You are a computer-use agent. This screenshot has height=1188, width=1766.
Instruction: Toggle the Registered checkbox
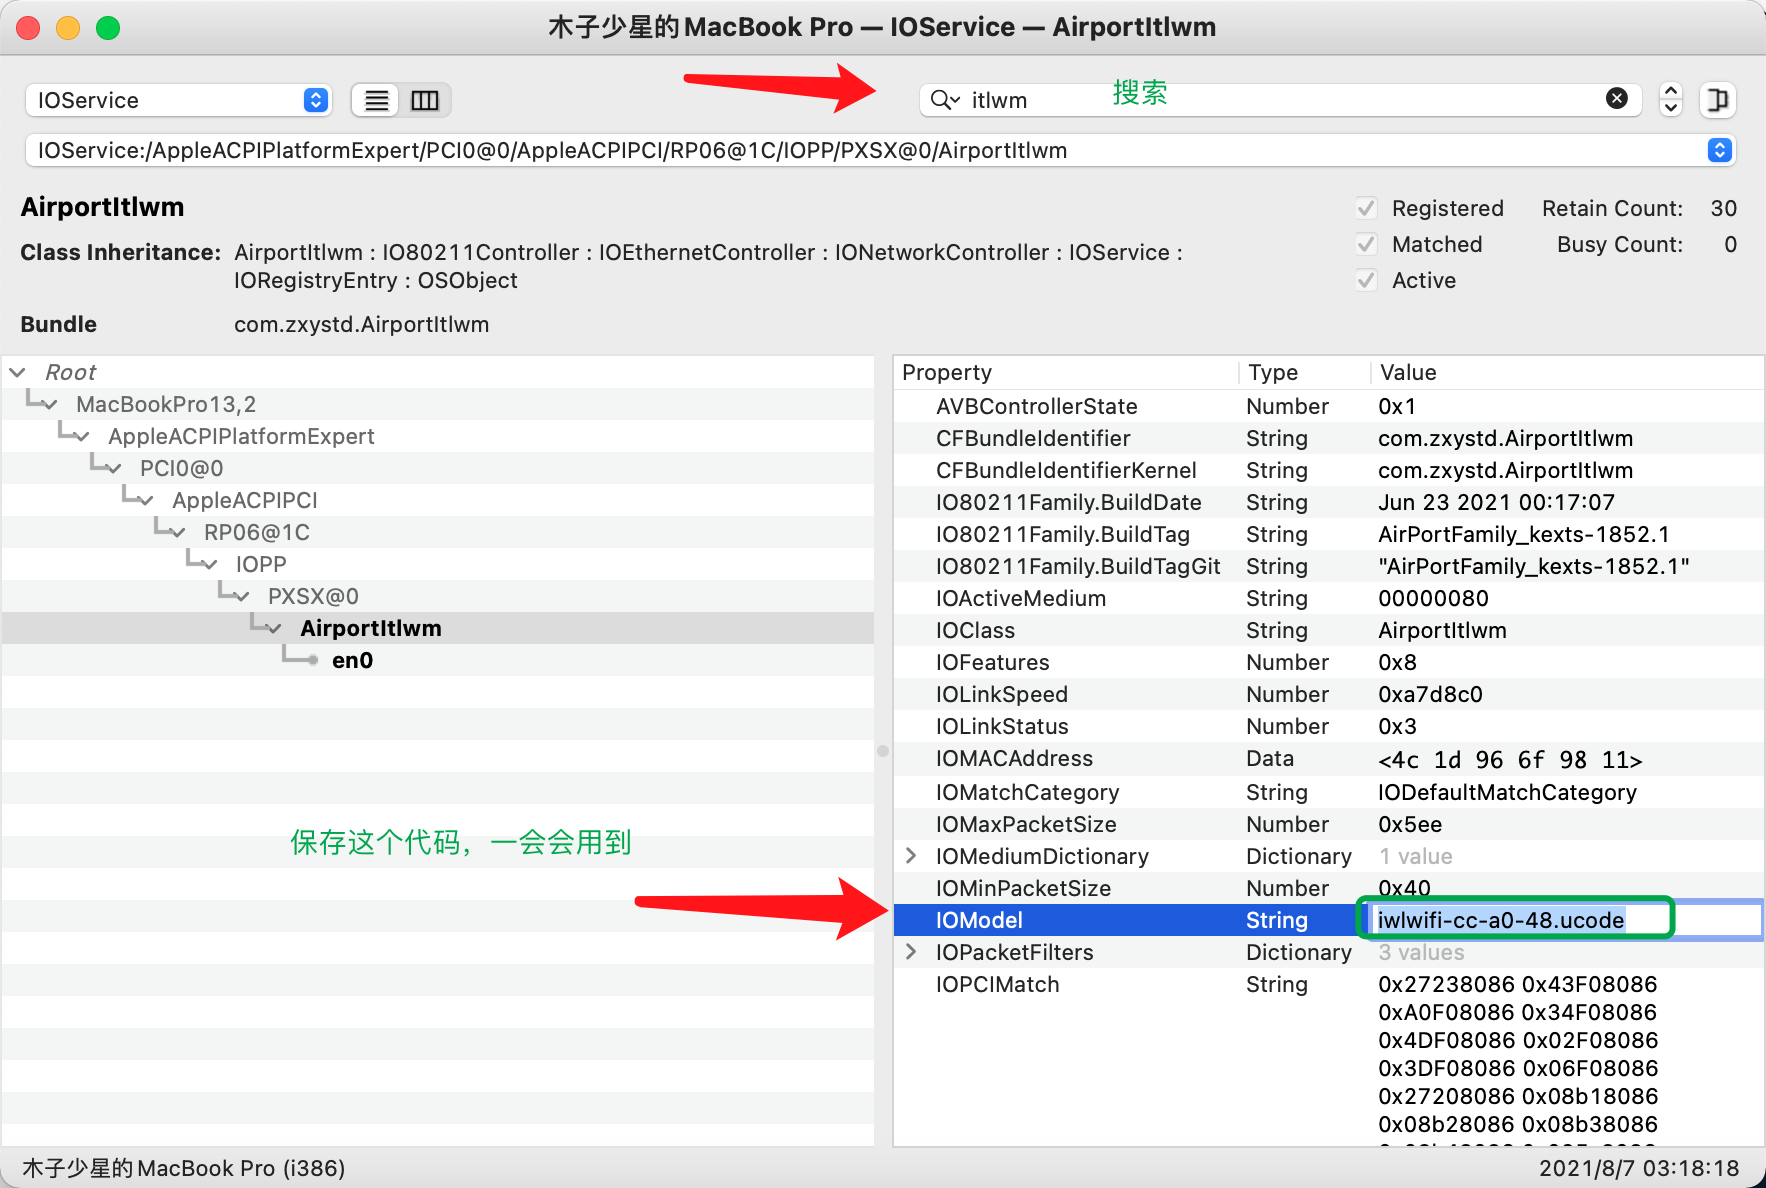1366,208
